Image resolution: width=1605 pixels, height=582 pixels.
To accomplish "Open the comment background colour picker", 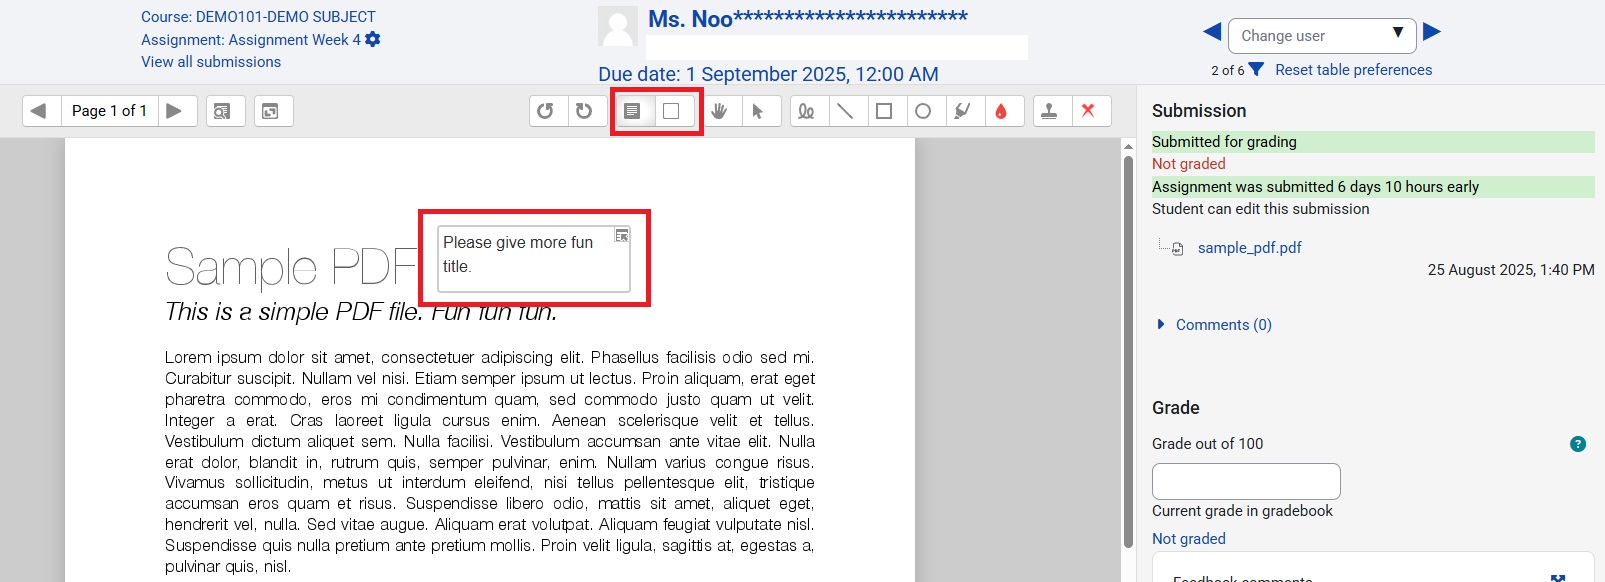I will pos(671,111).
